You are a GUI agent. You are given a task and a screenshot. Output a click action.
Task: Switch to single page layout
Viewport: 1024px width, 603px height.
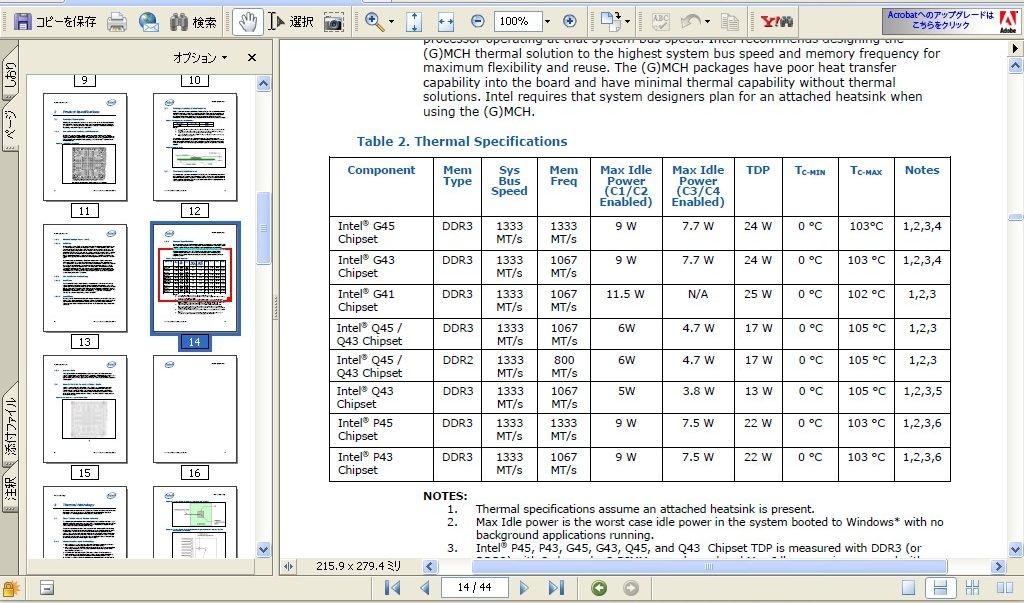(908, 588)
